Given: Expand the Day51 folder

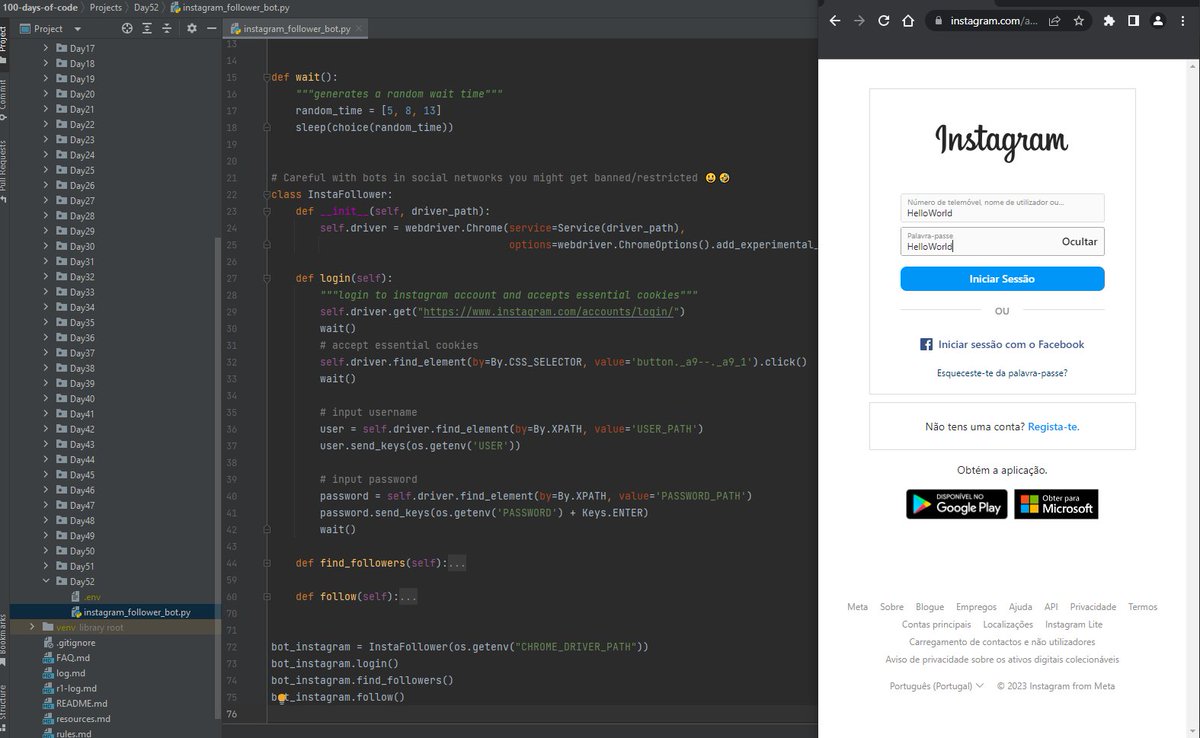Looking at the screenshot, I should click(x=46, y=566).
